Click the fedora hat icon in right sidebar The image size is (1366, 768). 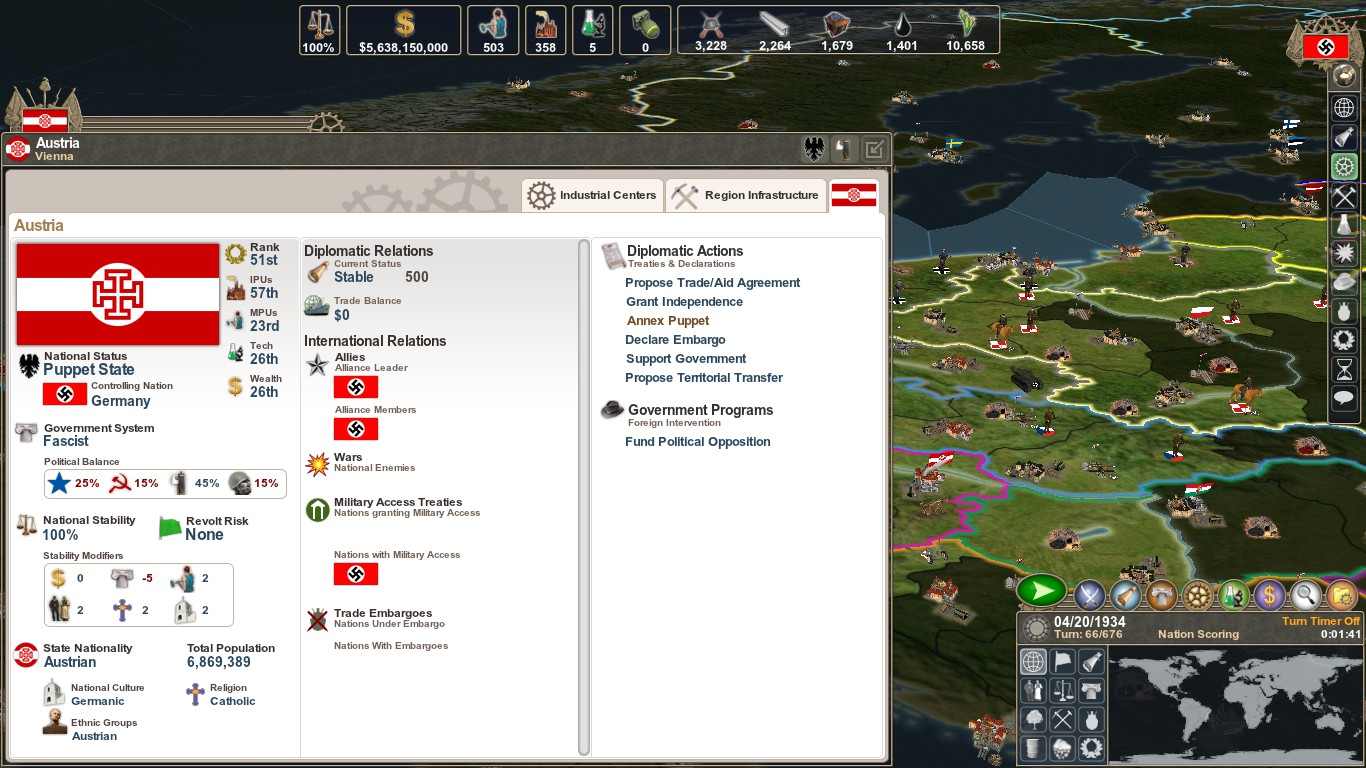pyautogui.click(x=1344, y=283)
